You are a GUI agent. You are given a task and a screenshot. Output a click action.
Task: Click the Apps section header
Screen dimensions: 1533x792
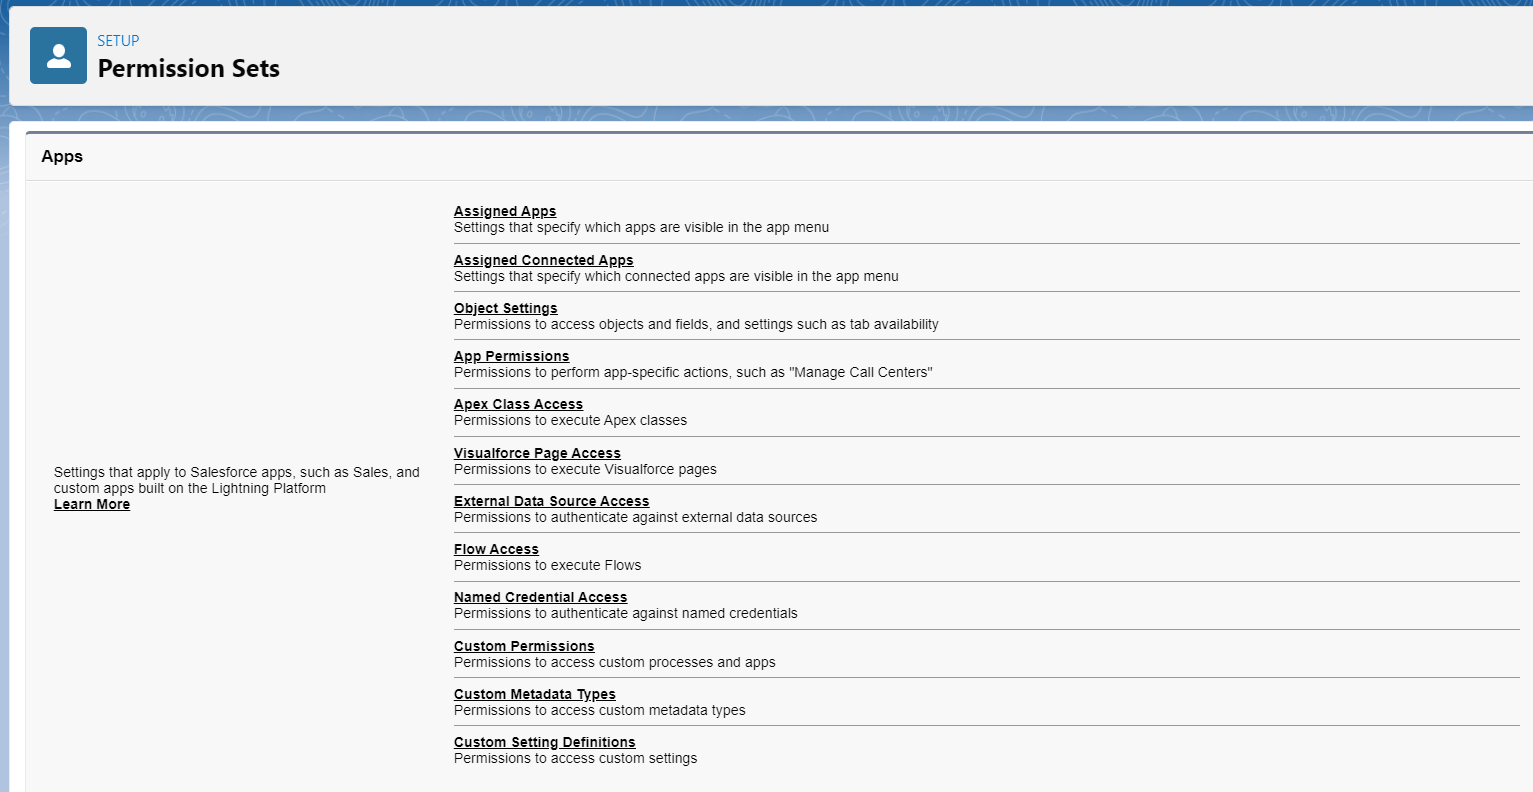coord(62,156)
